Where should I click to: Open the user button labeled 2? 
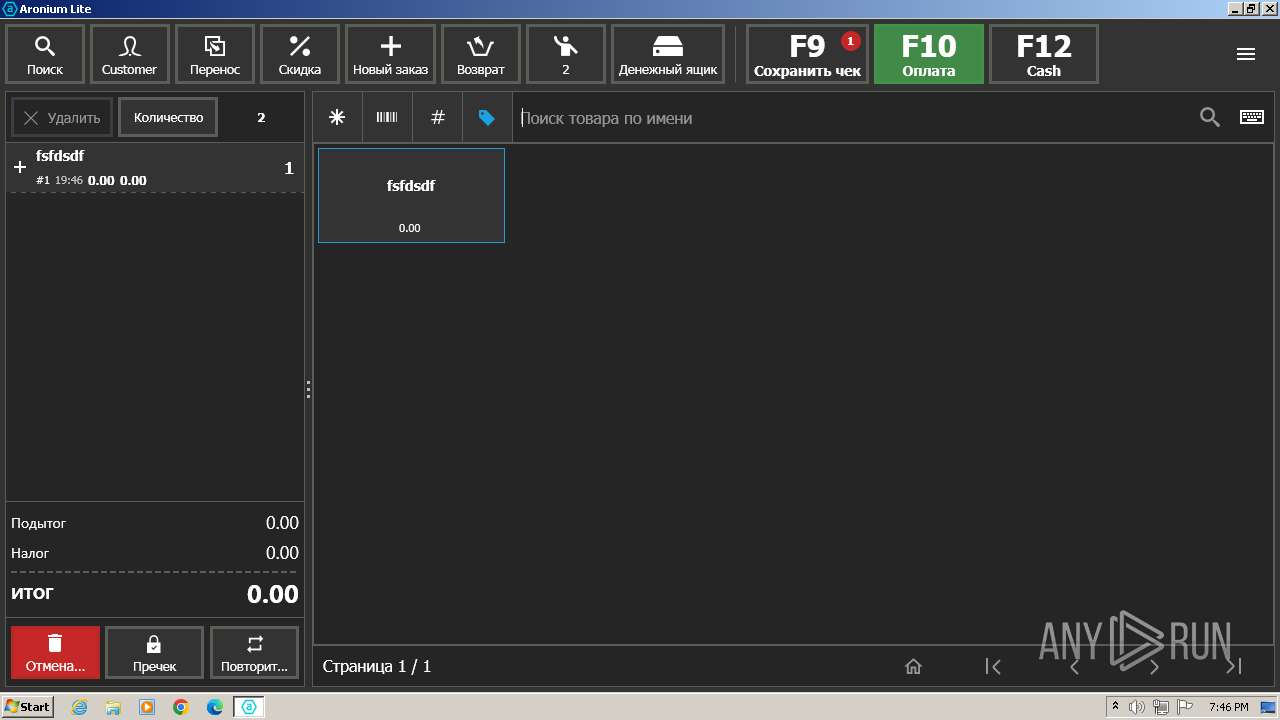(x=566, y=54)
